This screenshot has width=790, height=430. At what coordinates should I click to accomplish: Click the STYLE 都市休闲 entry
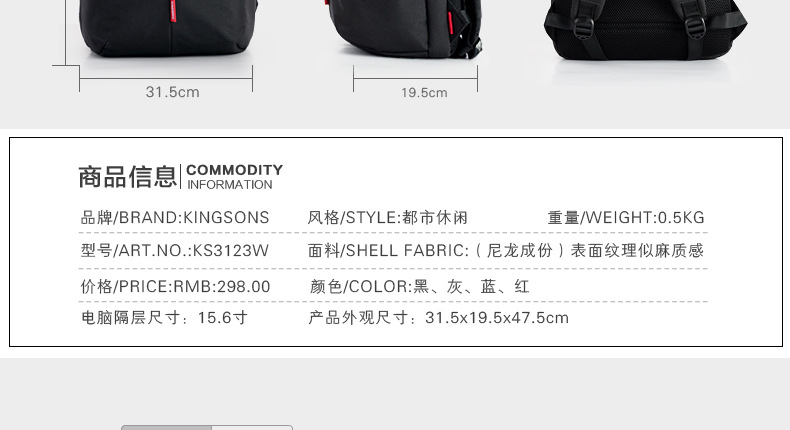coord(388,218)
